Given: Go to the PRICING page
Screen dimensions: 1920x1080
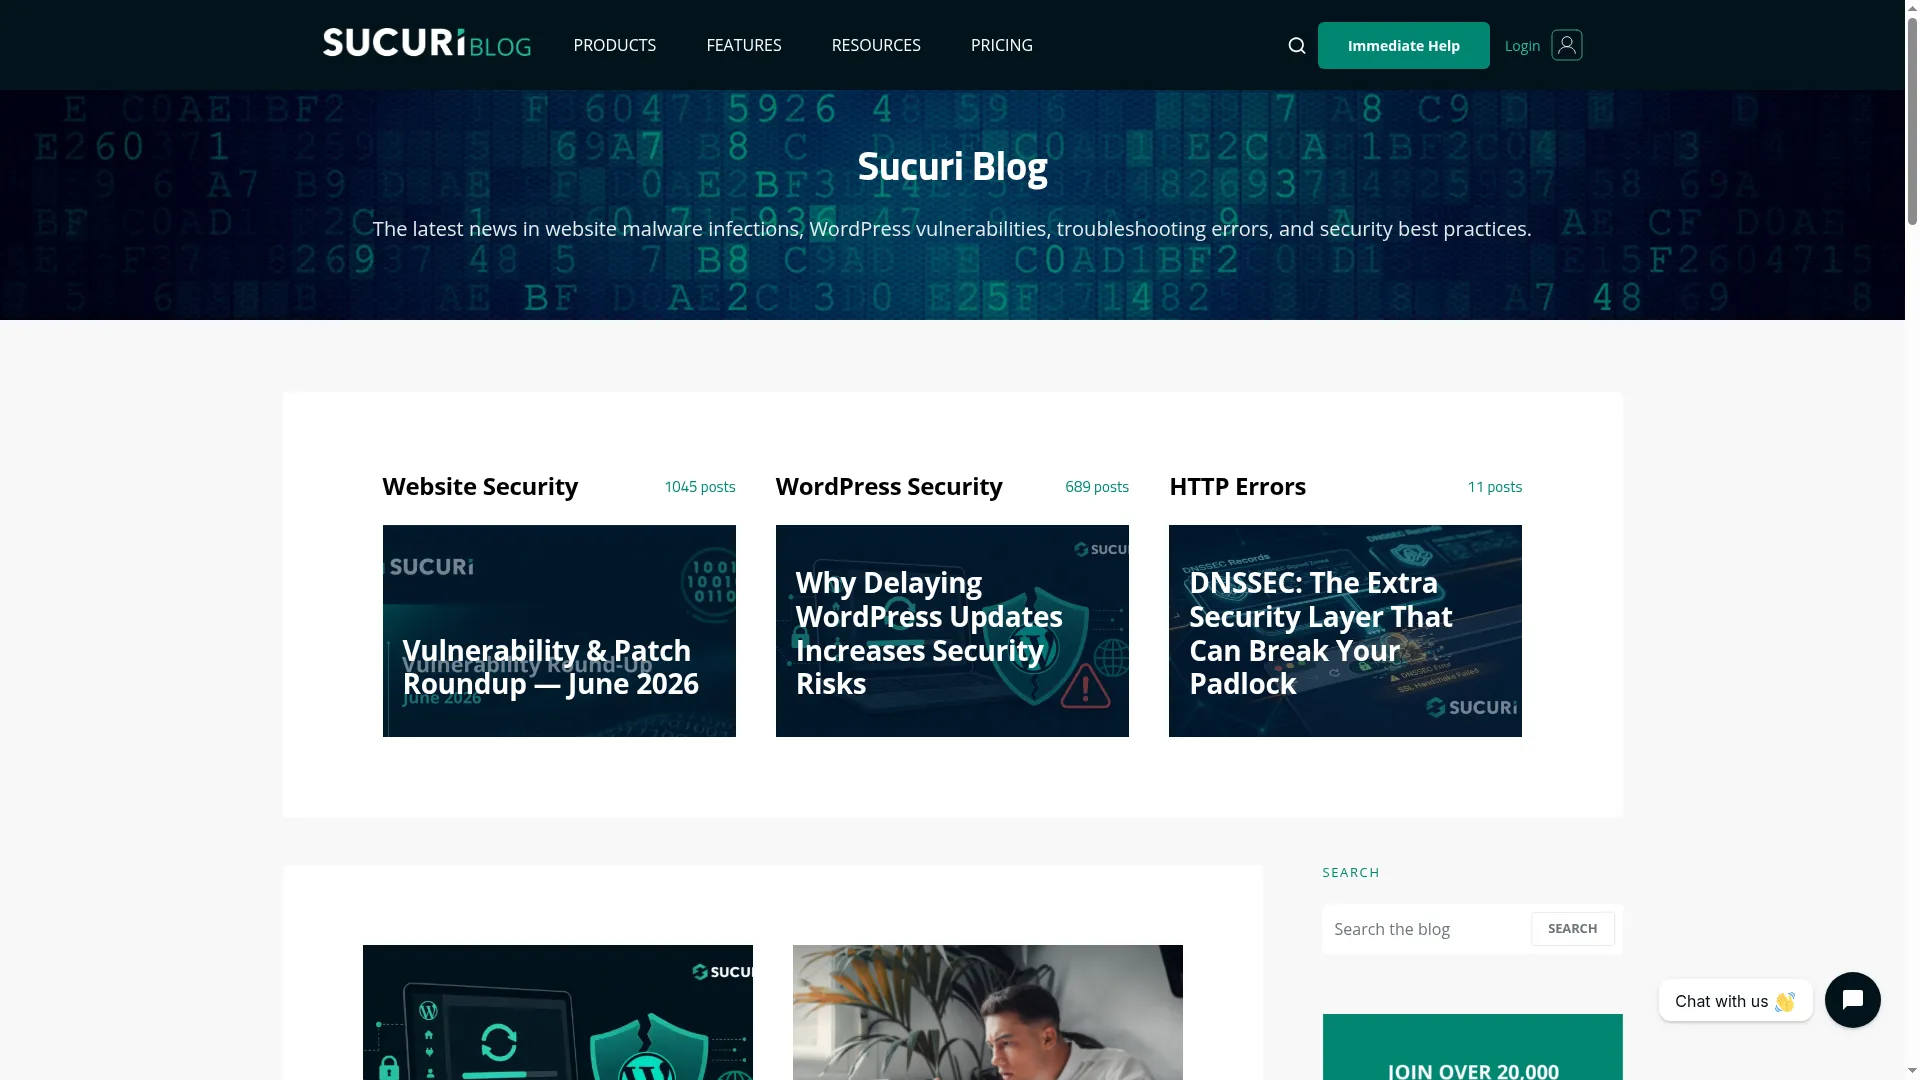Looking at the screenshot, I should pos(1002,45).
